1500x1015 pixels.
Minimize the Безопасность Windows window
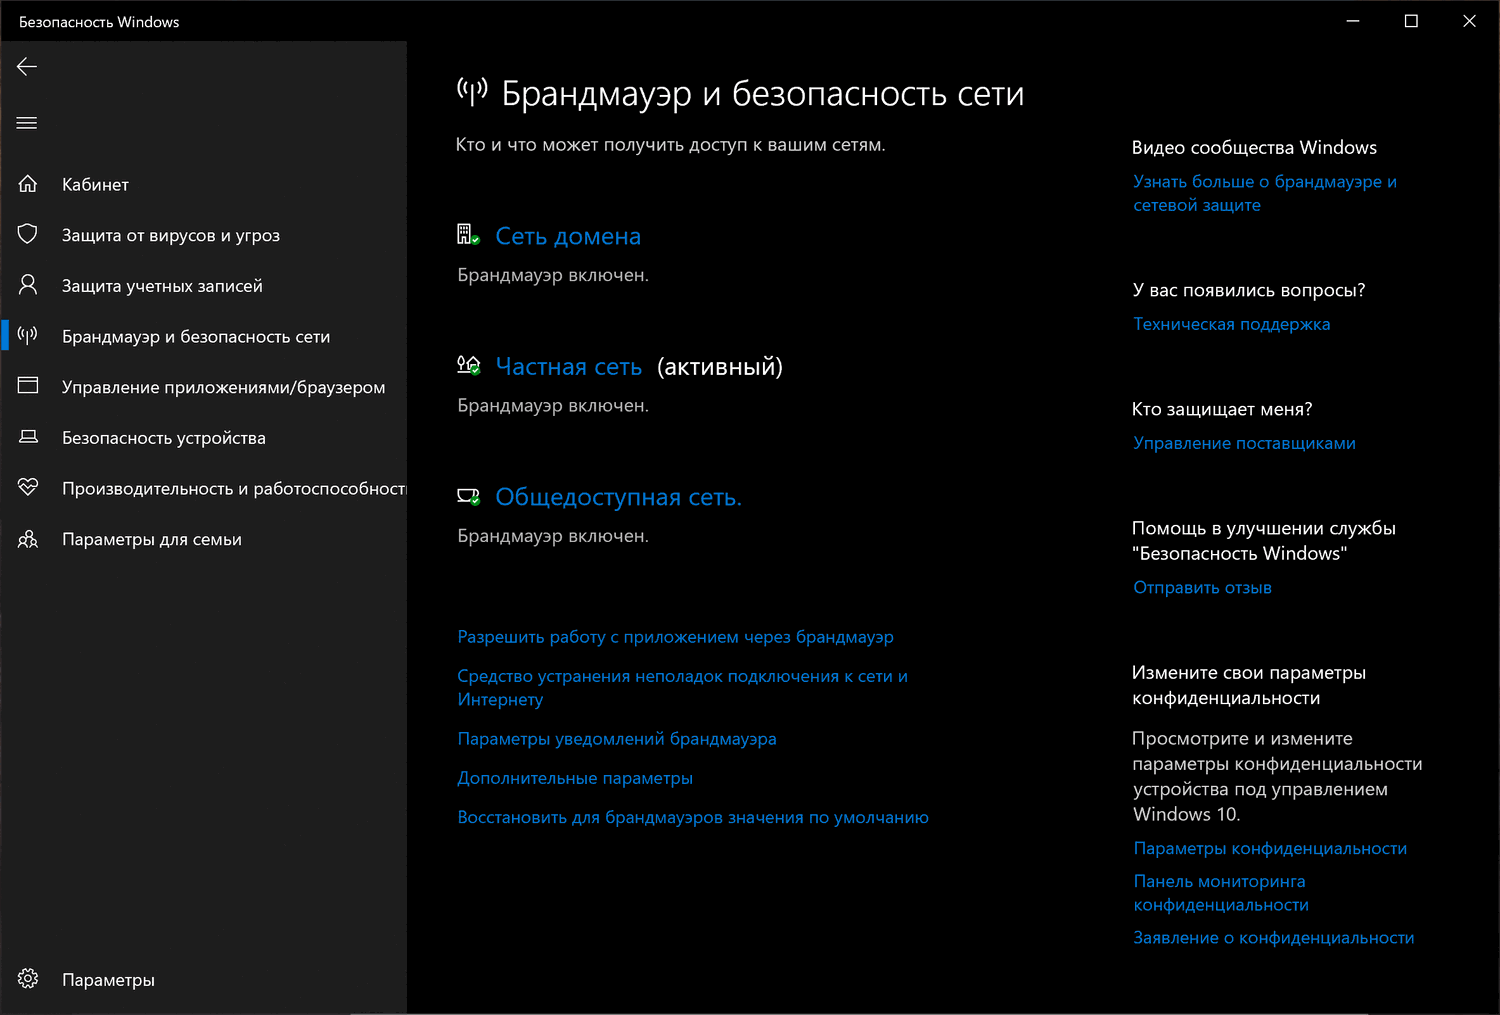click(1353, 21)
